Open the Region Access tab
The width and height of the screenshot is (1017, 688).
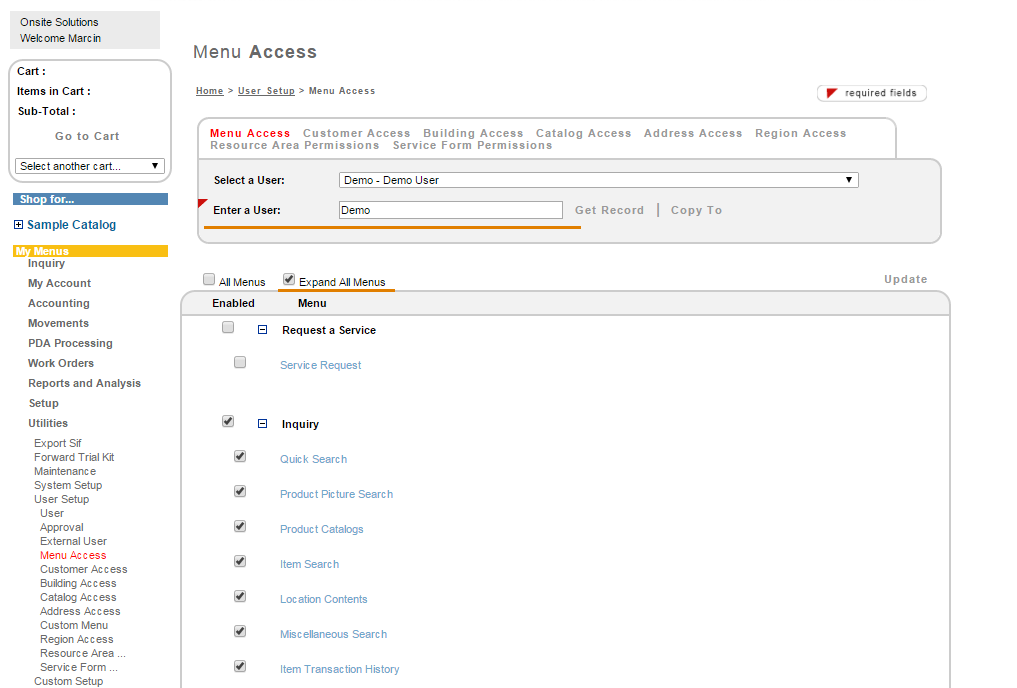800,133
